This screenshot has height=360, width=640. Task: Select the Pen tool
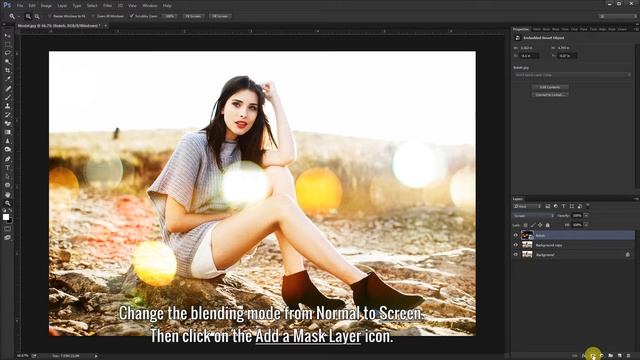pos(7,159)
